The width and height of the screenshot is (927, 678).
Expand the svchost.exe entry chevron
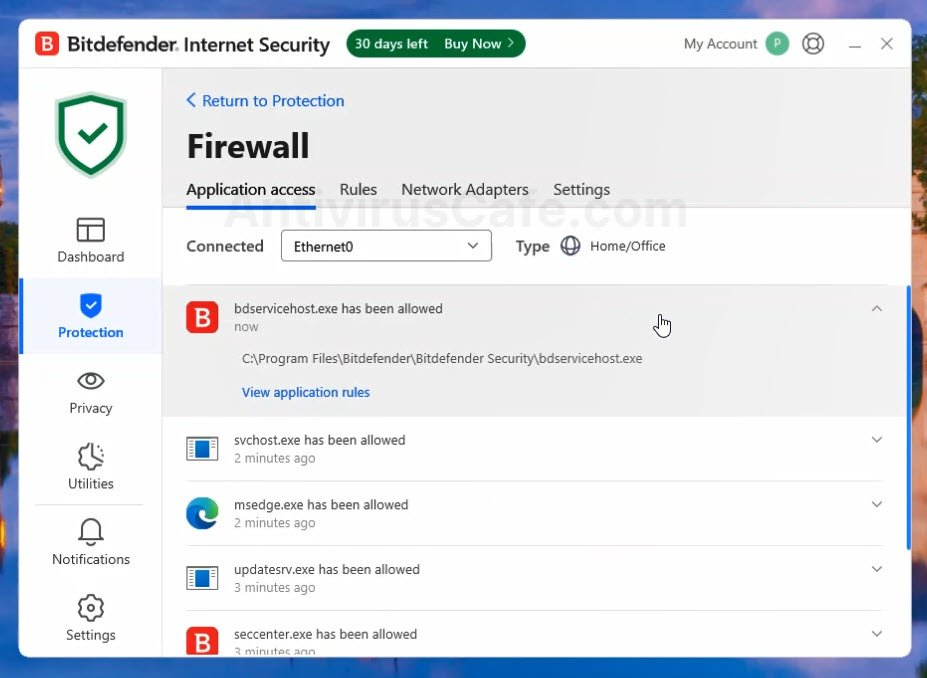click(x=877, y=440)
